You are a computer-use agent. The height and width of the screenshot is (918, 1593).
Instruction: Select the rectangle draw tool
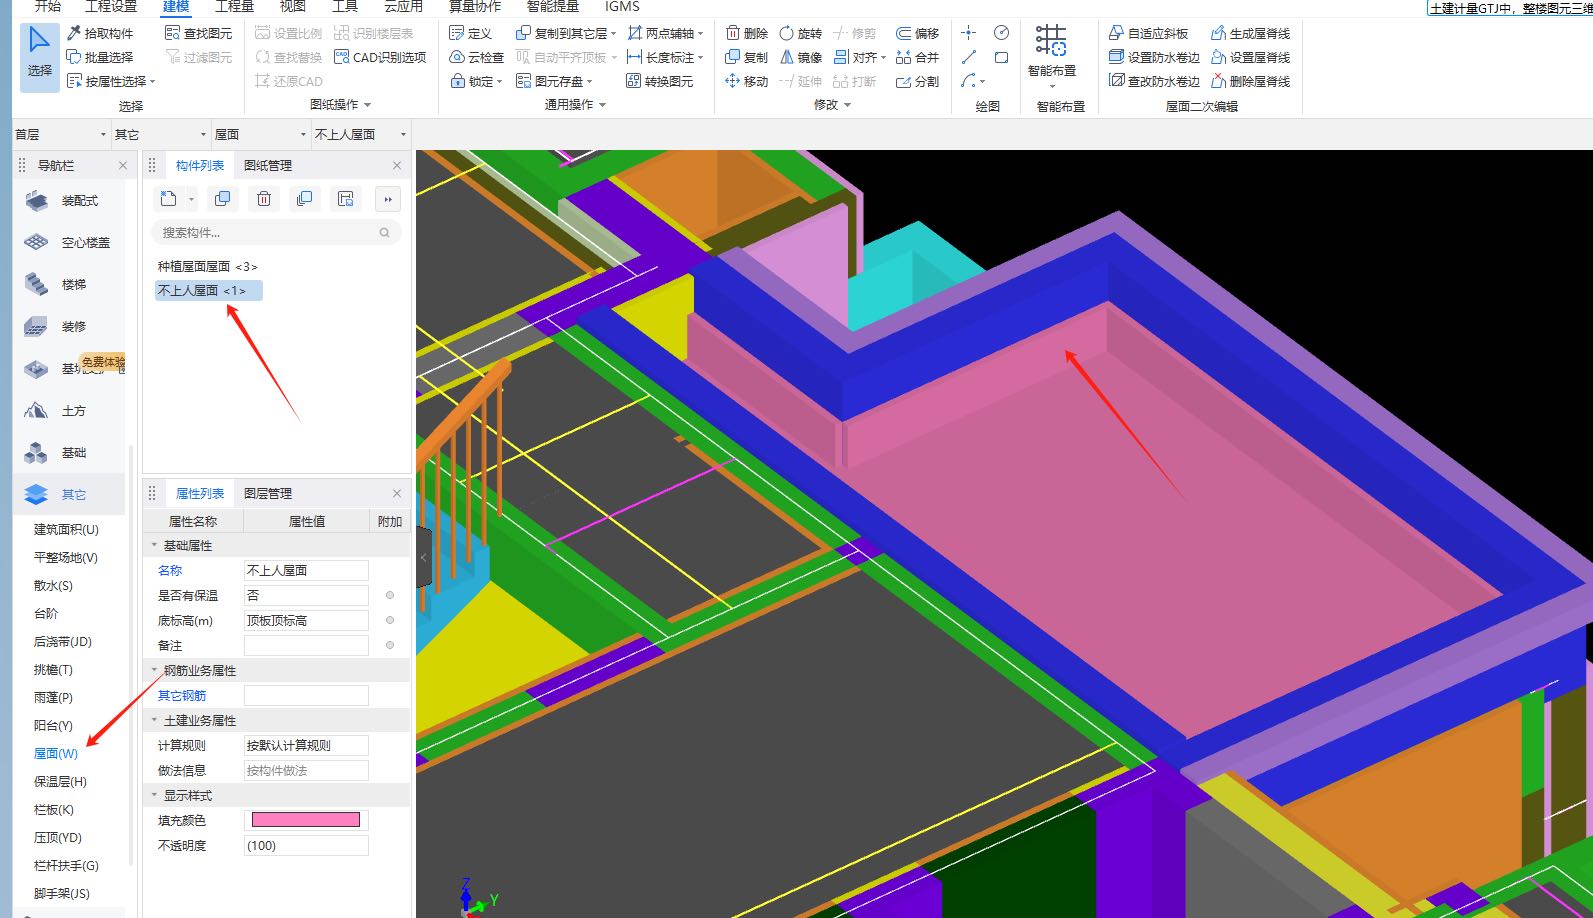[x=1001, y=57]
